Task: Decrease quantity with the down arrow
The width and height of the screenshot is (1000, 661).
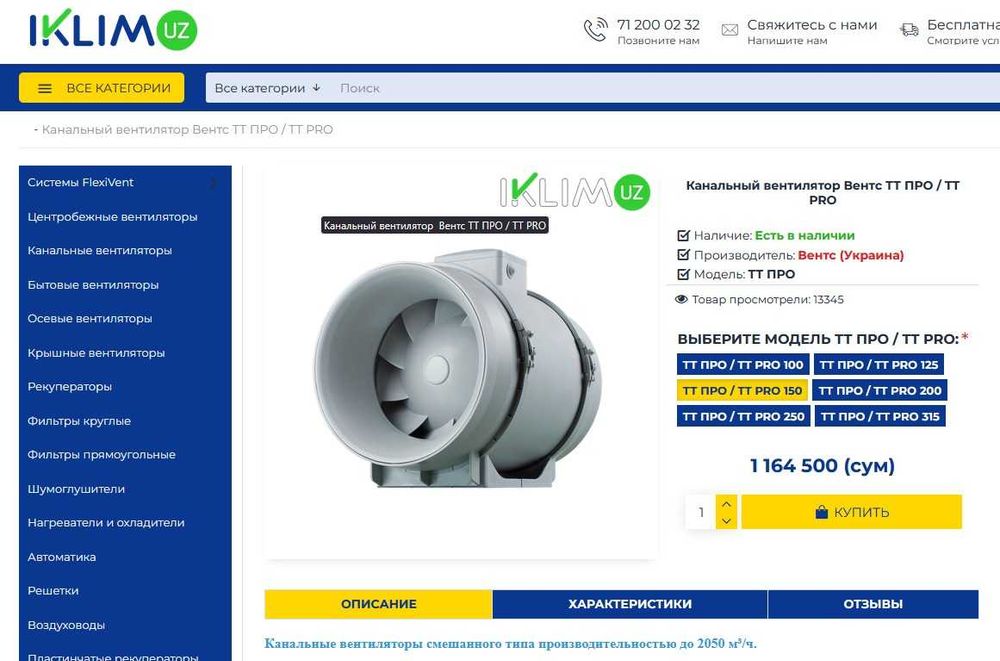Action: pos(726,521)
